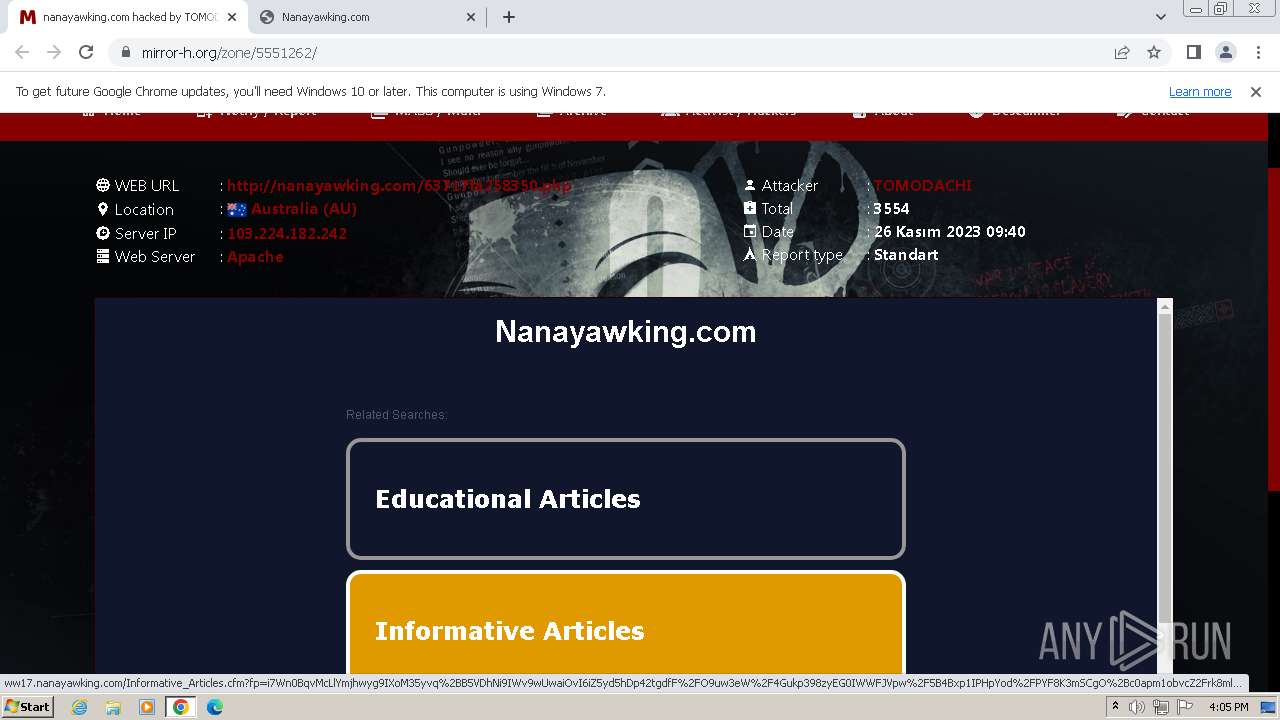Click the padlock site info icon
1280x720 pixels.
coord(125,52)
